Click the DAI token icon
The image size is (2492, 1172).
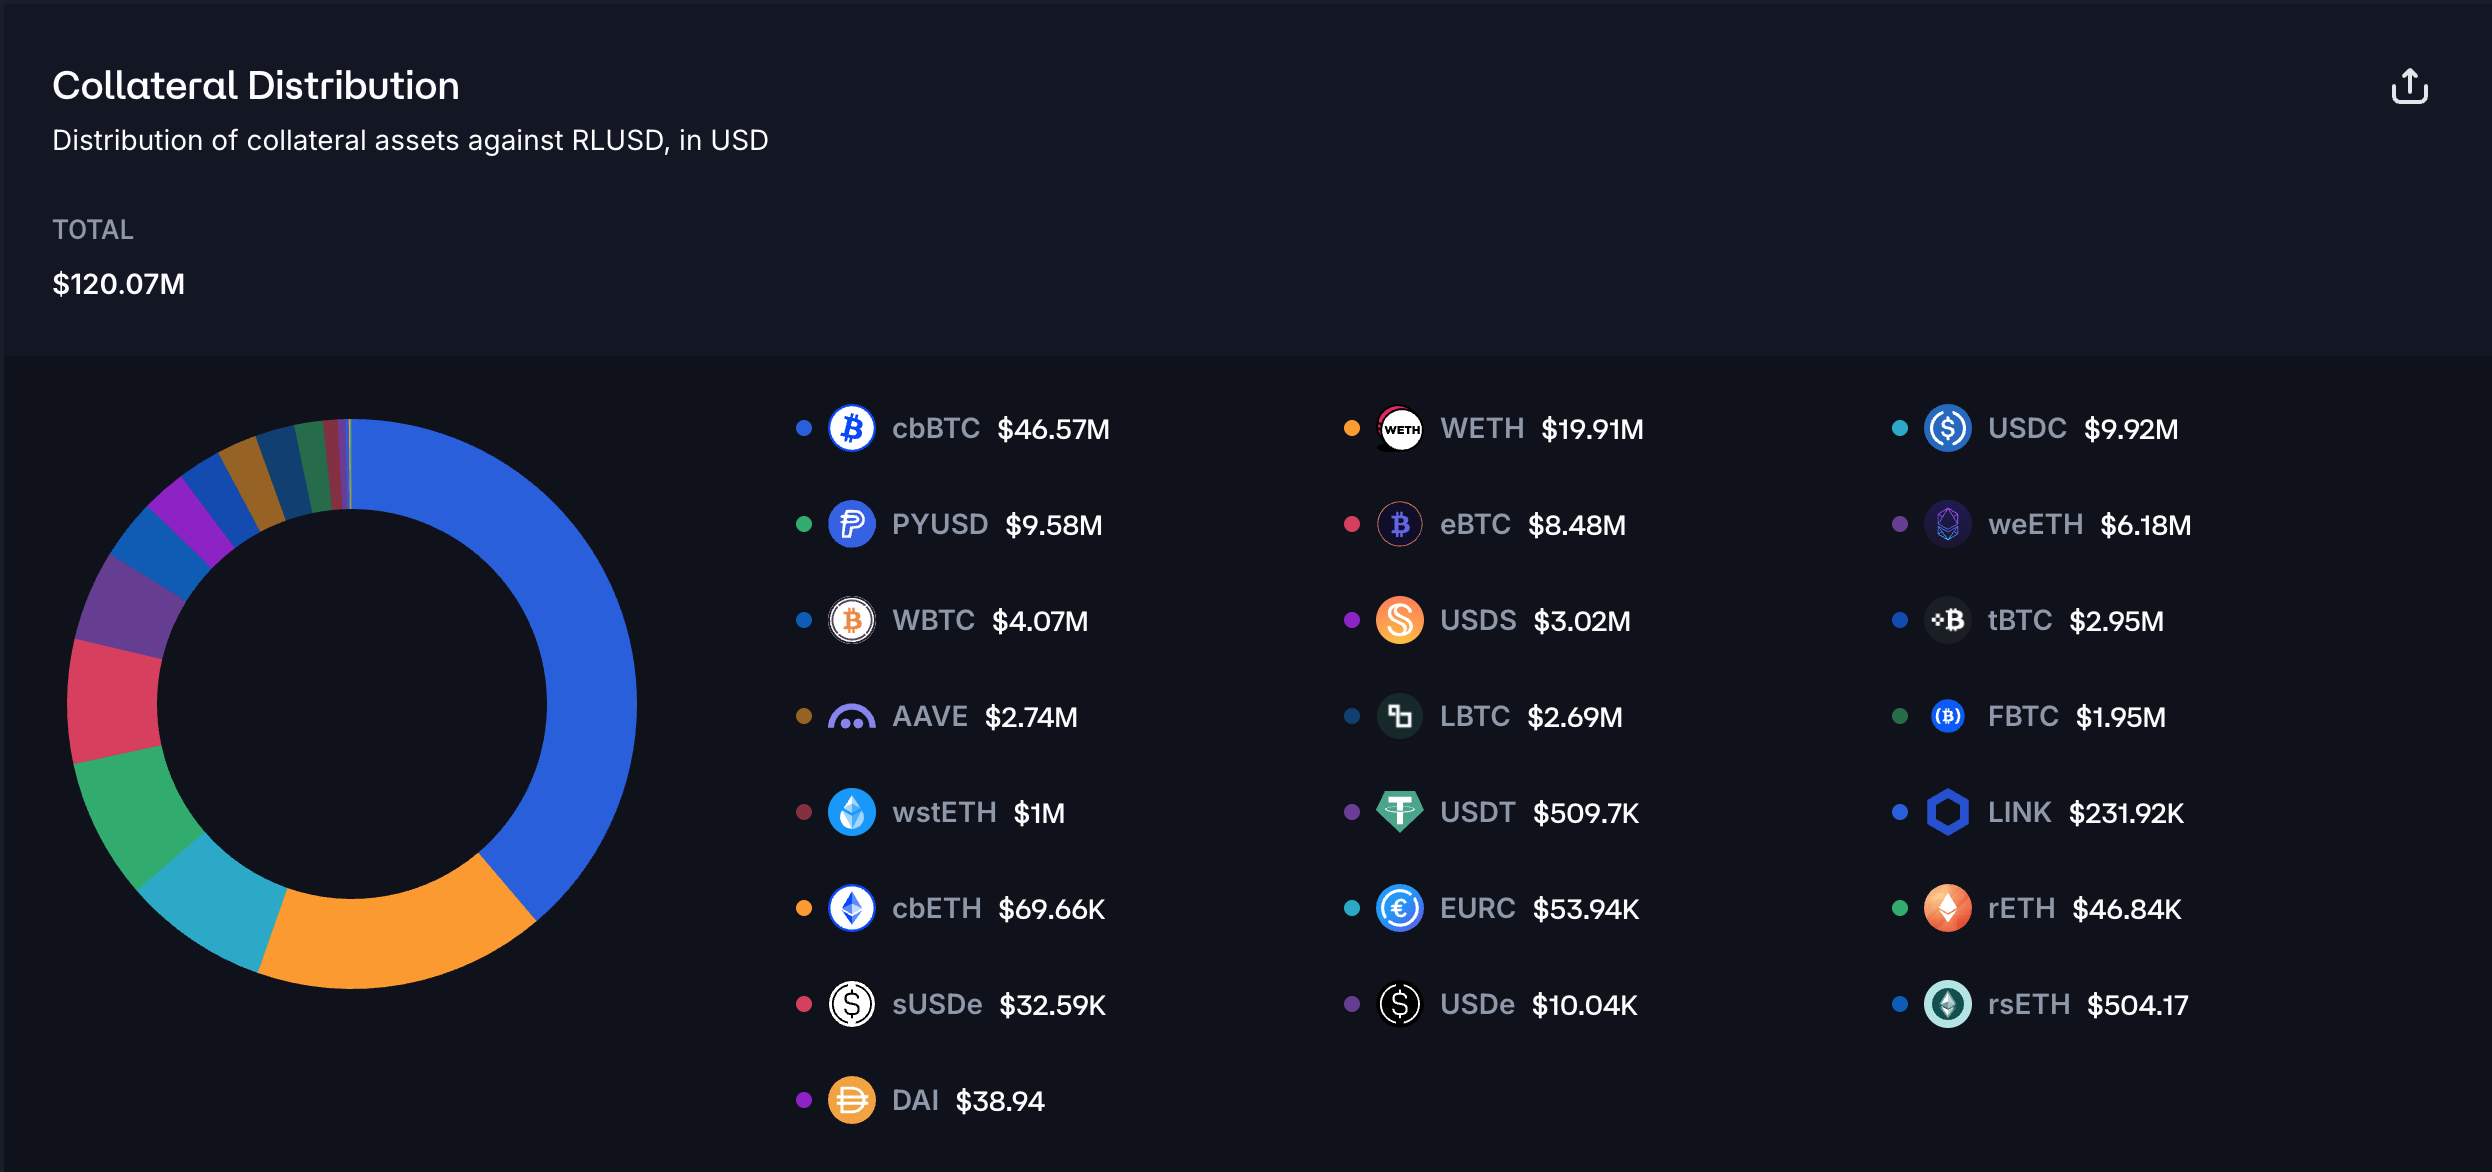click(852, 1101)
